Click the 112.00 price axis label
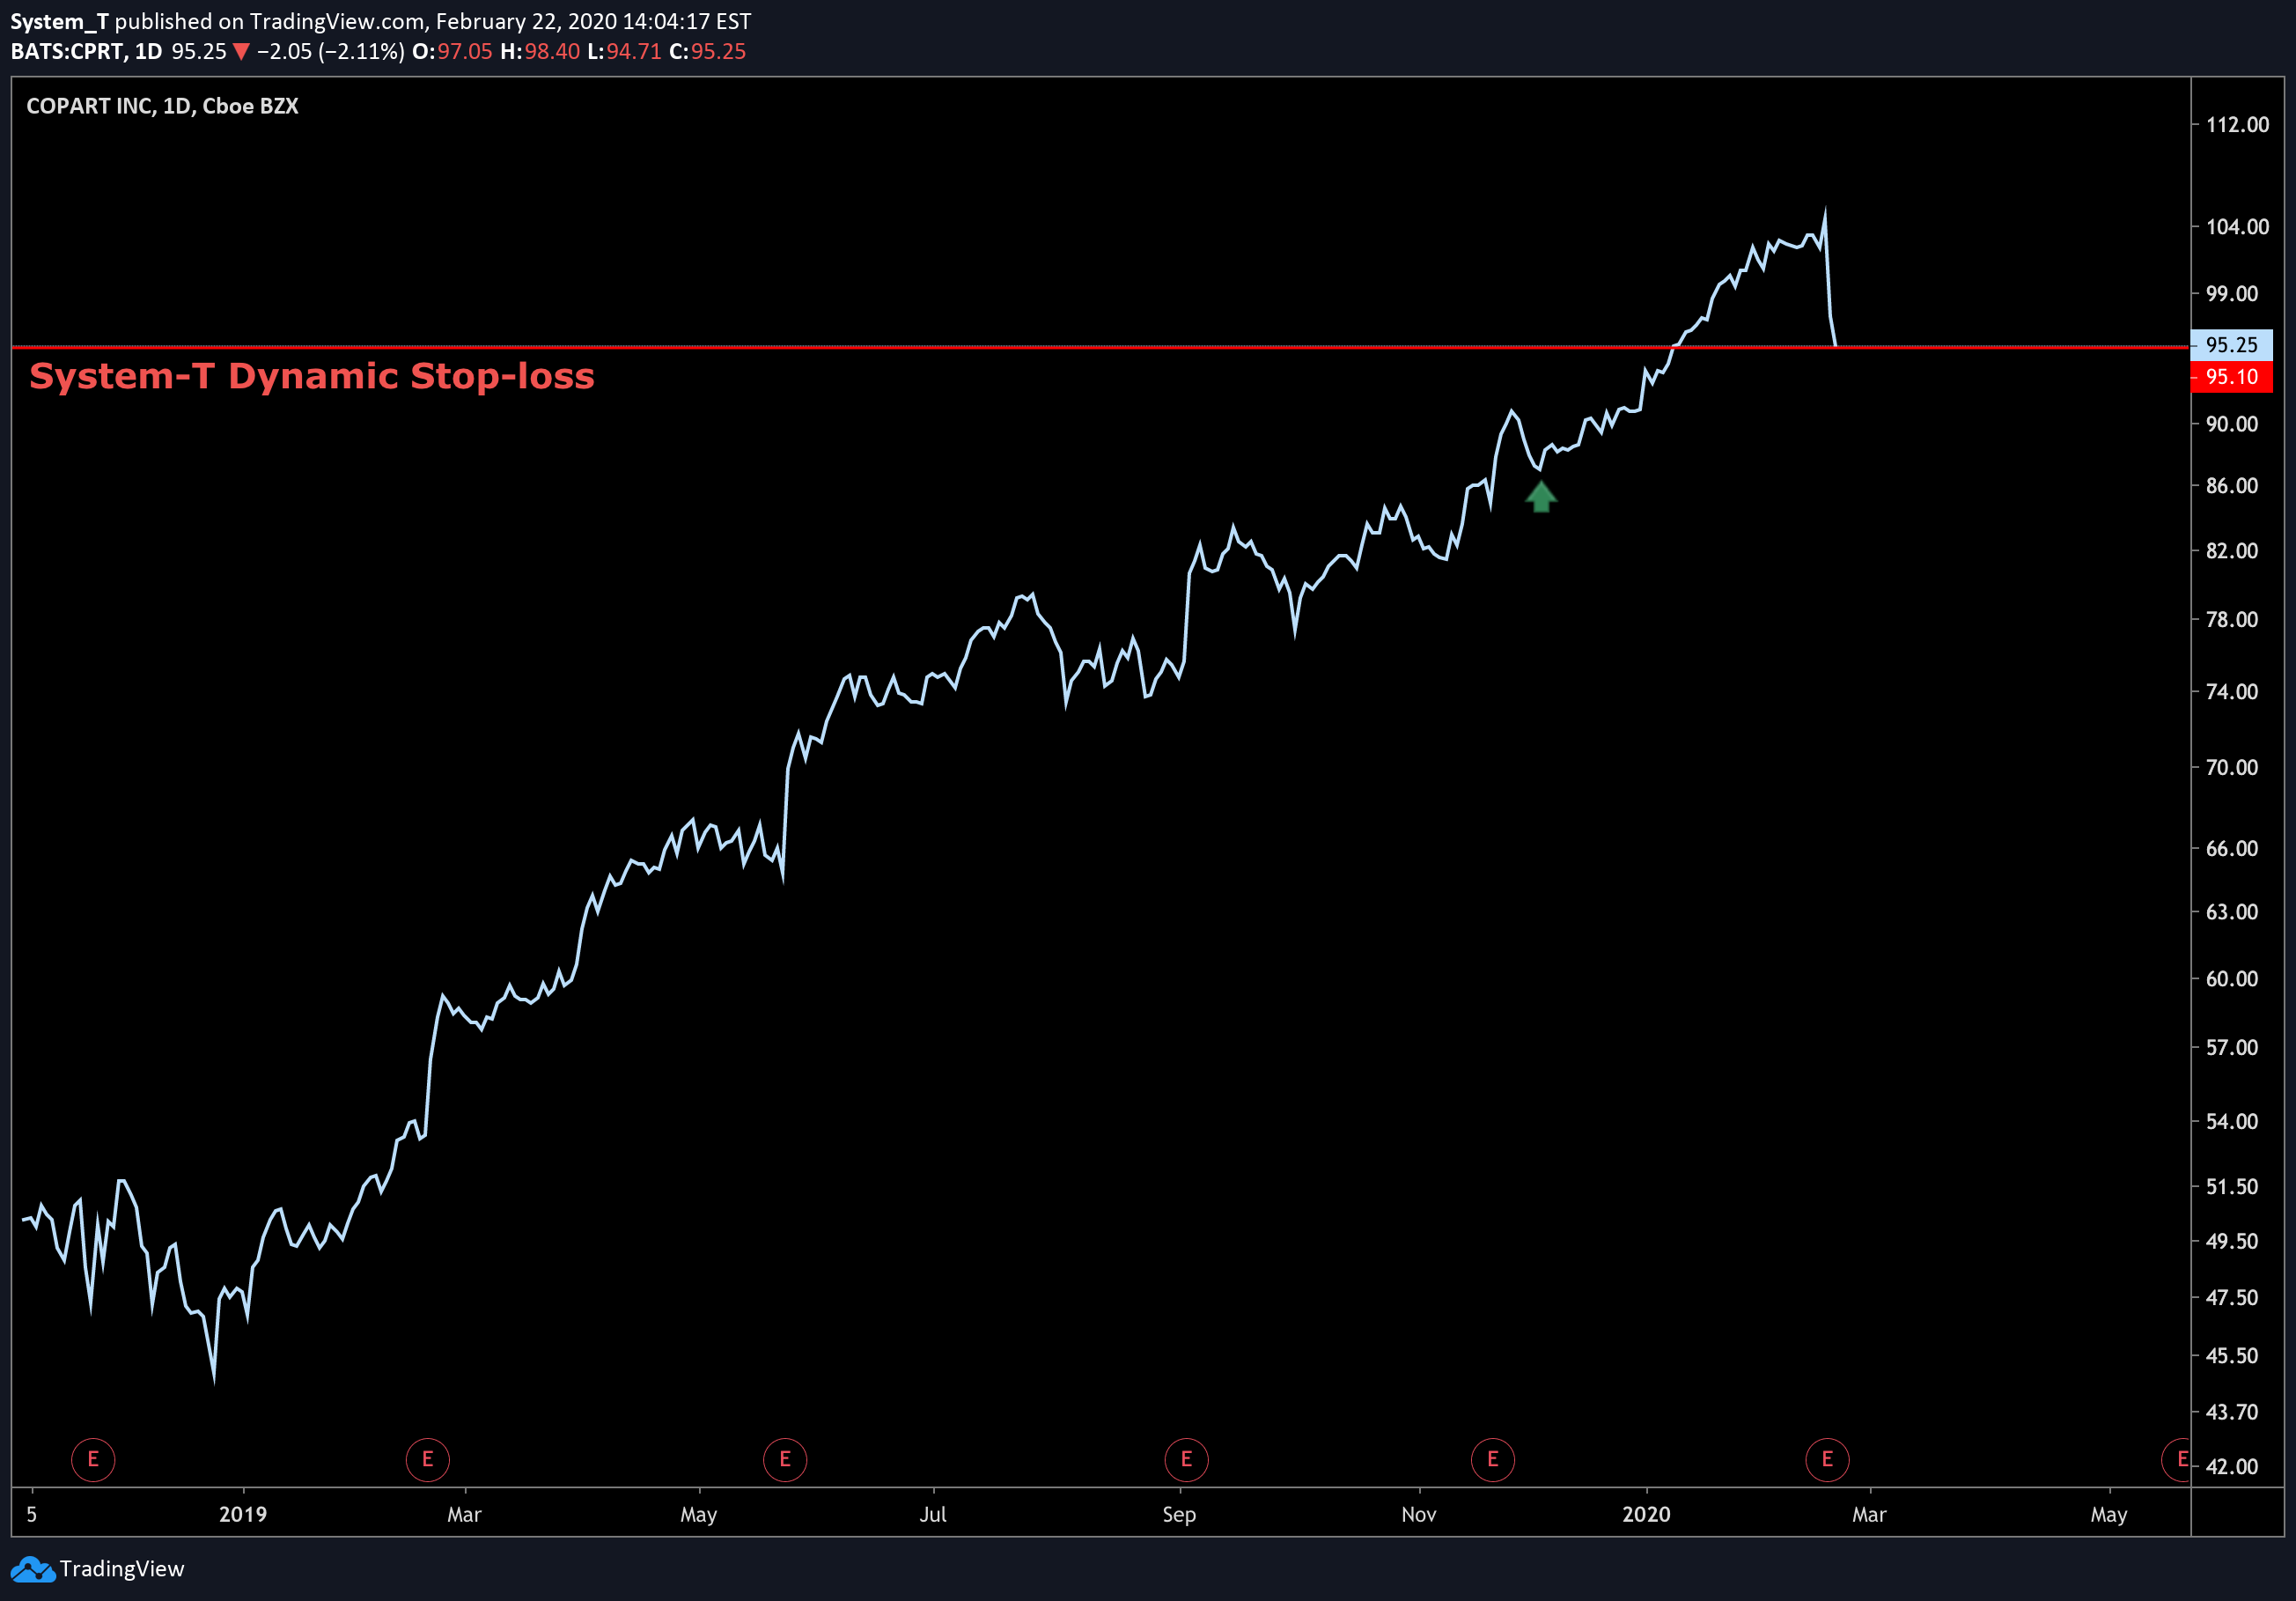The width and height of the screenshot is (2296, 1601). pyautogui.click(x=2238, y=125)
